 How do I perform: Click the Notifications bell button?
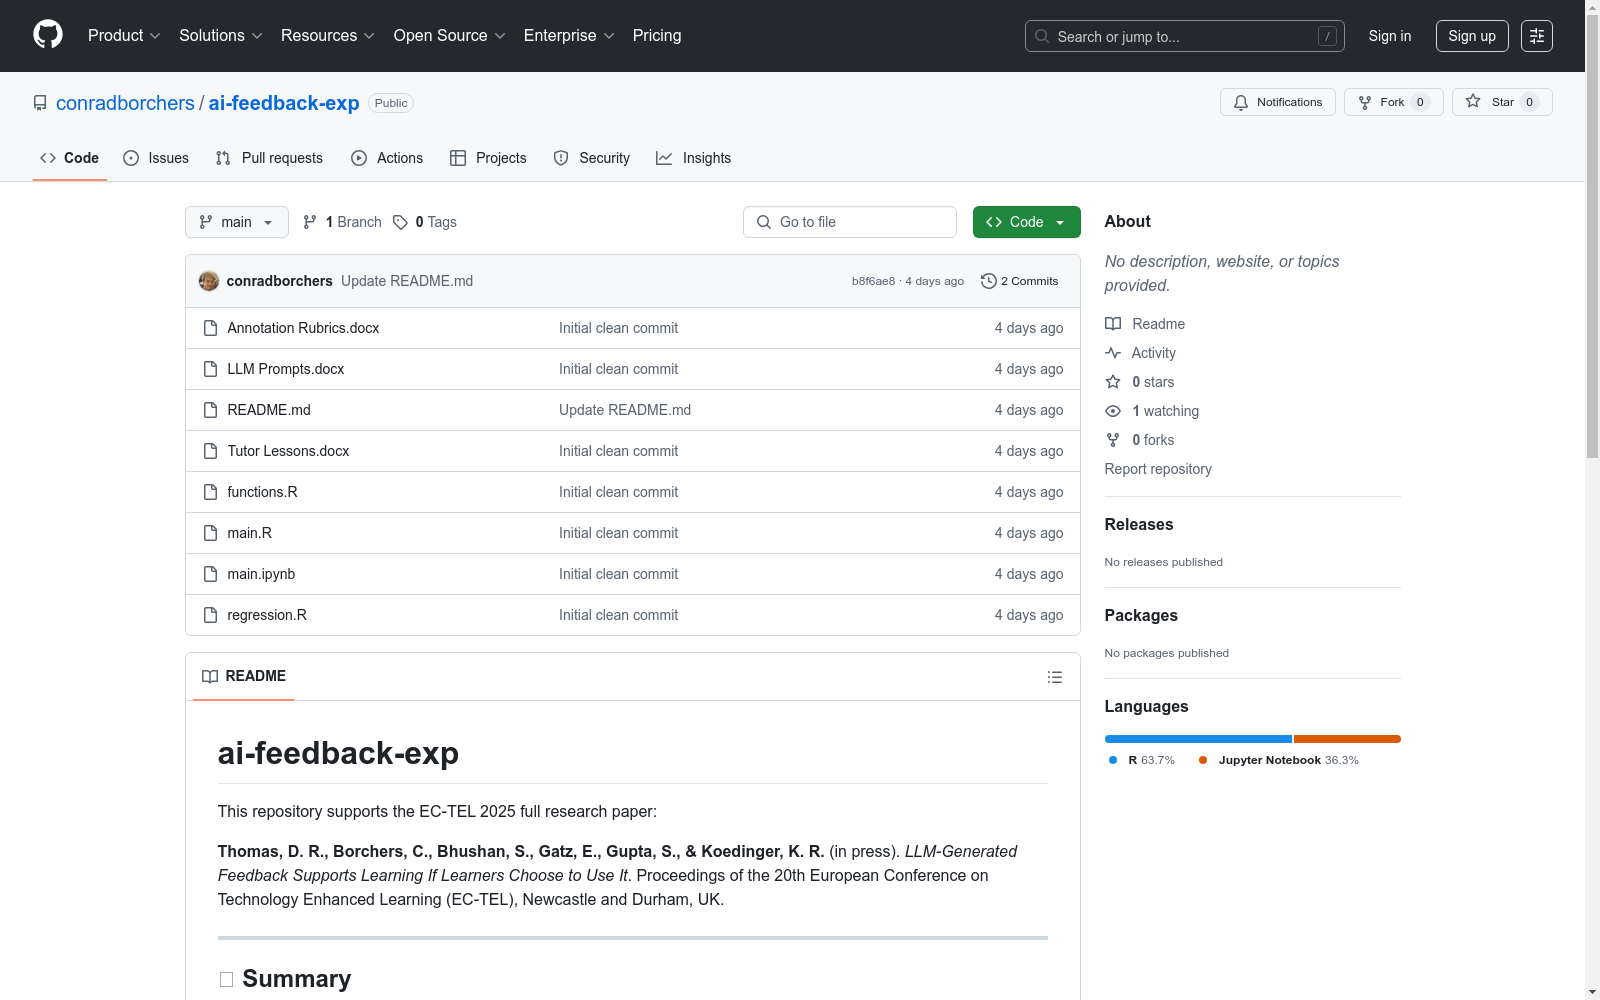click(x=1277, y=102)
